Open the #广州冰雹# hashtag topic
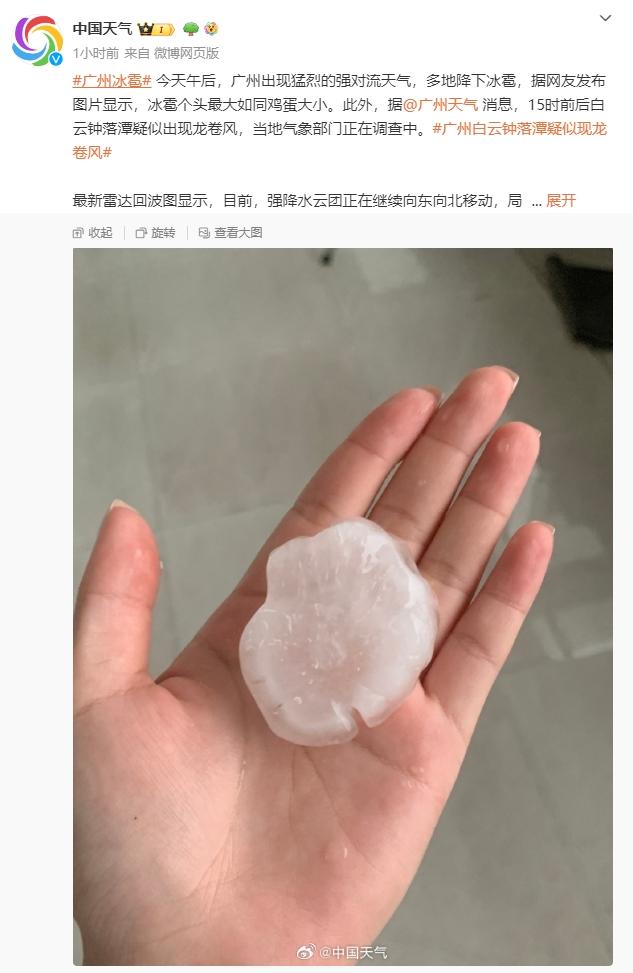This screenshot has height=973, width=633. pos(112,81)
